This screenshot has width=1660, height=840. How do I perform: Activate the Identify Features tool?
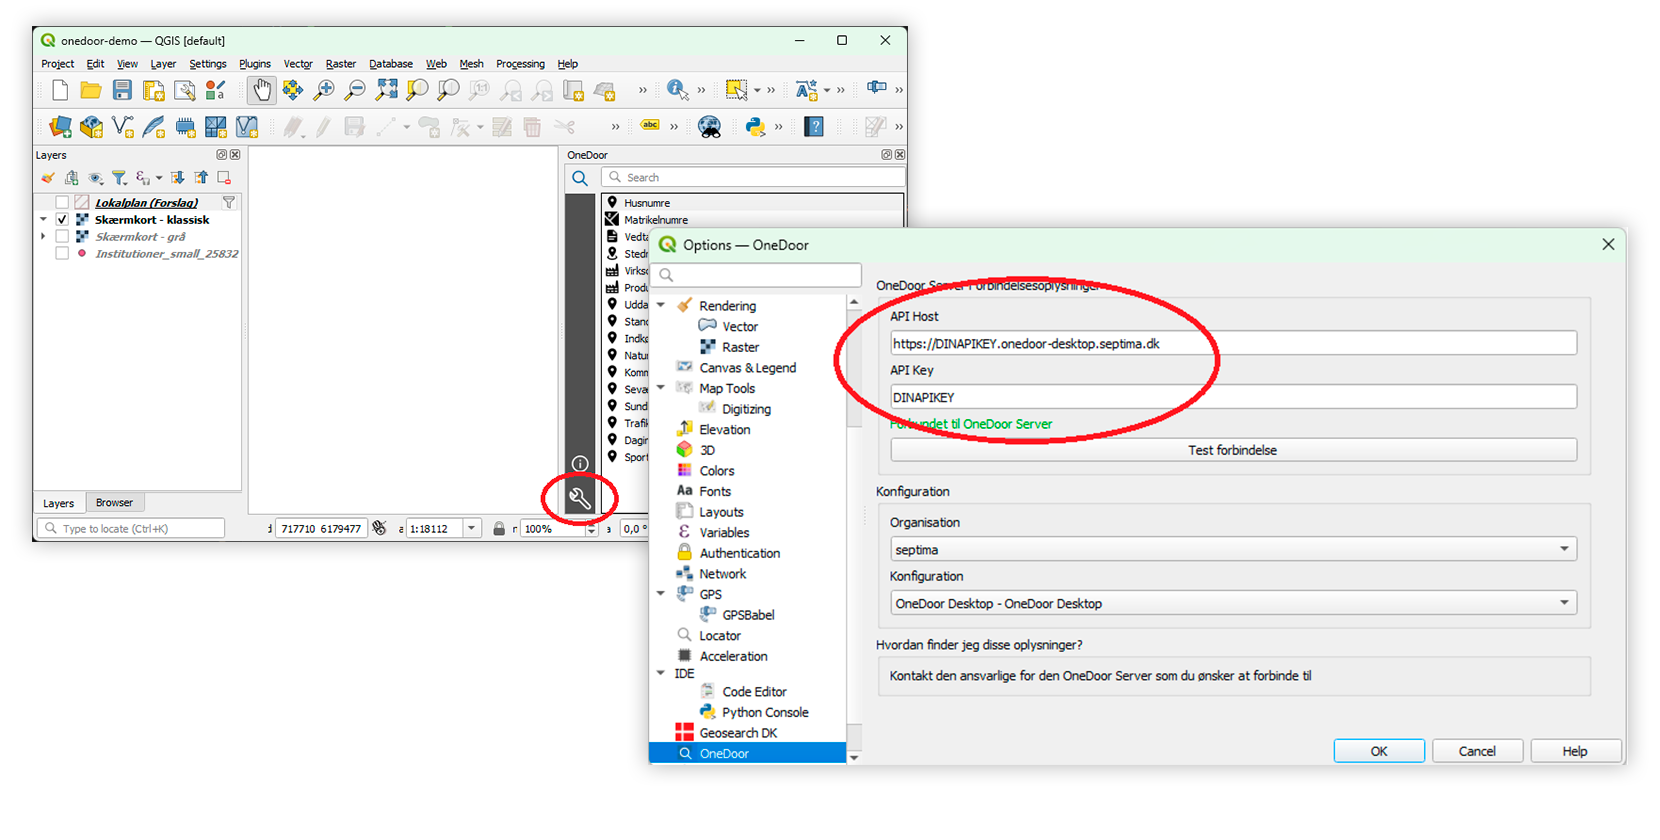pyautogui.click(x=677, y=90)
